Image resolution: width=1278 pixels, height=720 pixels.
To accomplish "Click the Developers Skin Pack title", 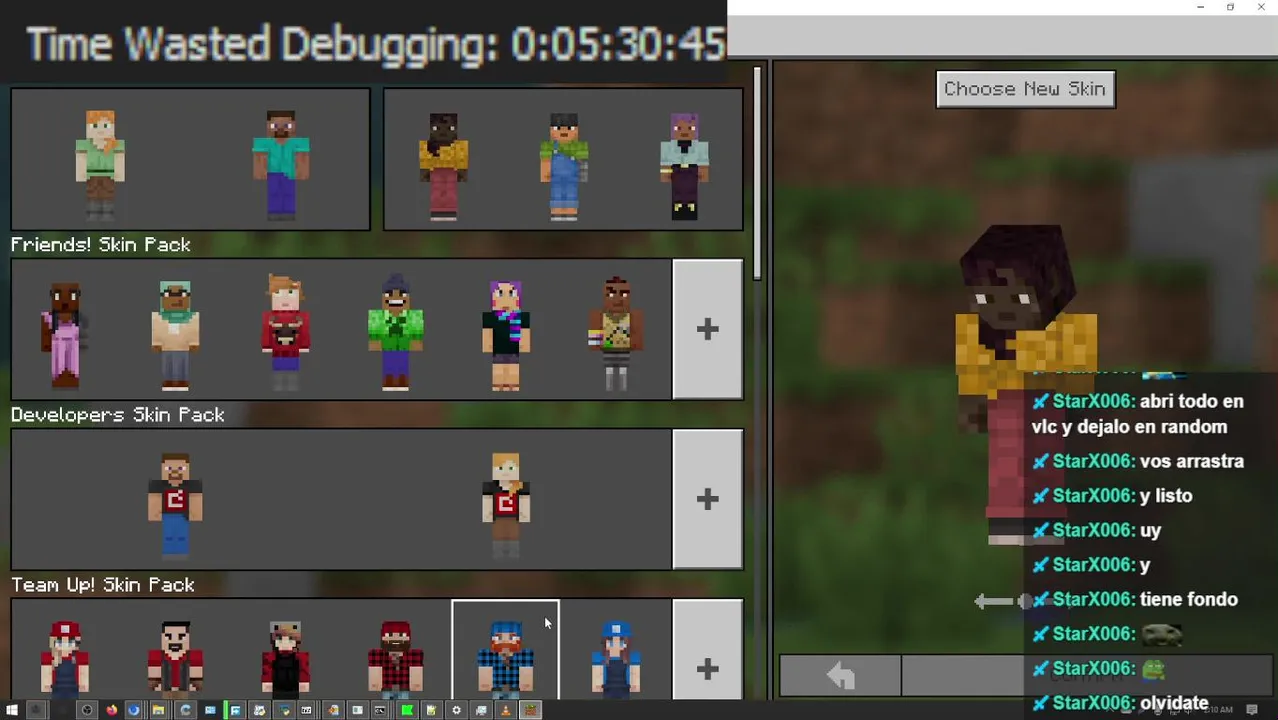I will pyautogui.click(x=117, y=414).
